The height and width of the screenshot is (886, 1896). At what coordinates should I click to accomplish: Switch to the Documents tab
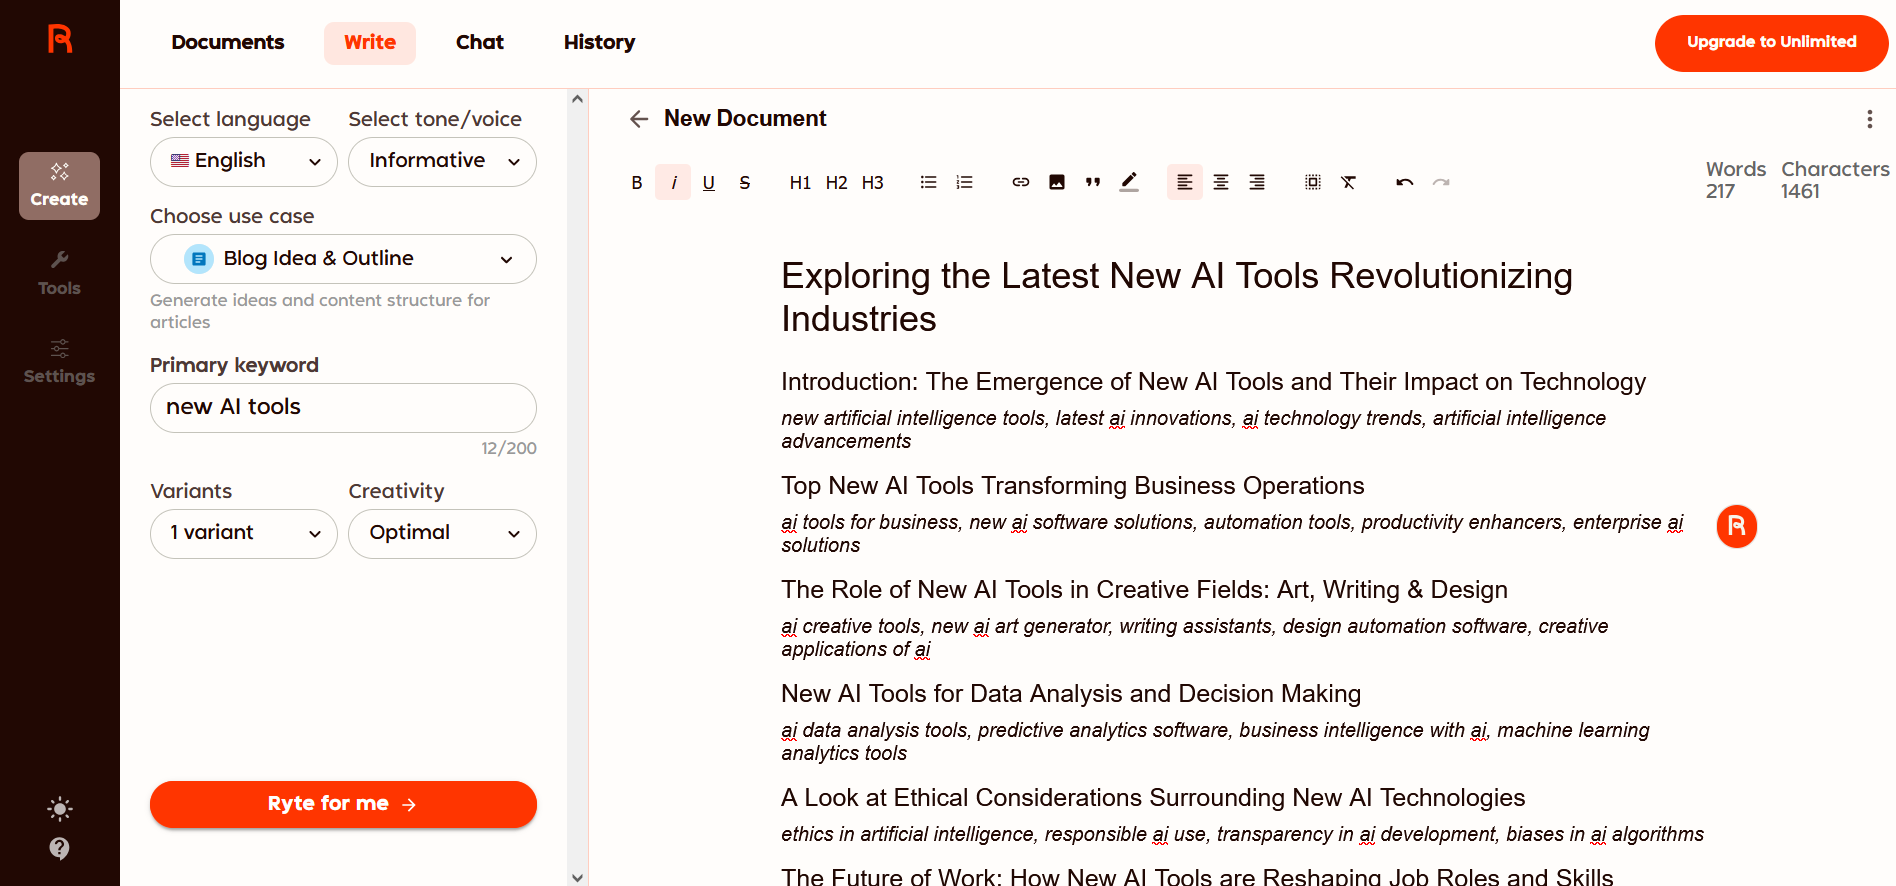[228, 43]
